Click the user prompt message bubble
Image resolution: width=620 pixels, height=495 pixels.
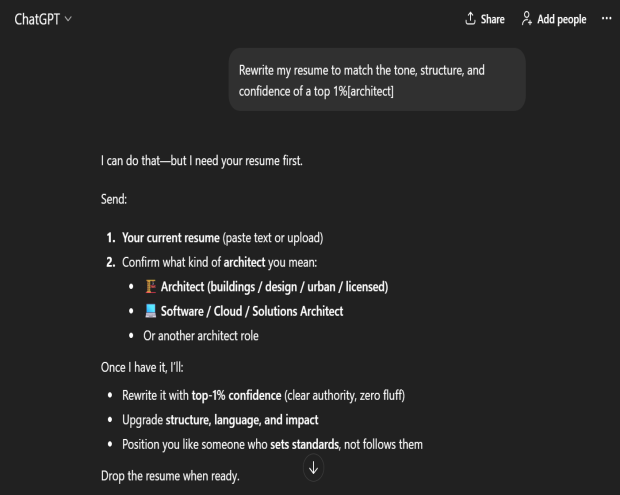click(x=376, y=80)
